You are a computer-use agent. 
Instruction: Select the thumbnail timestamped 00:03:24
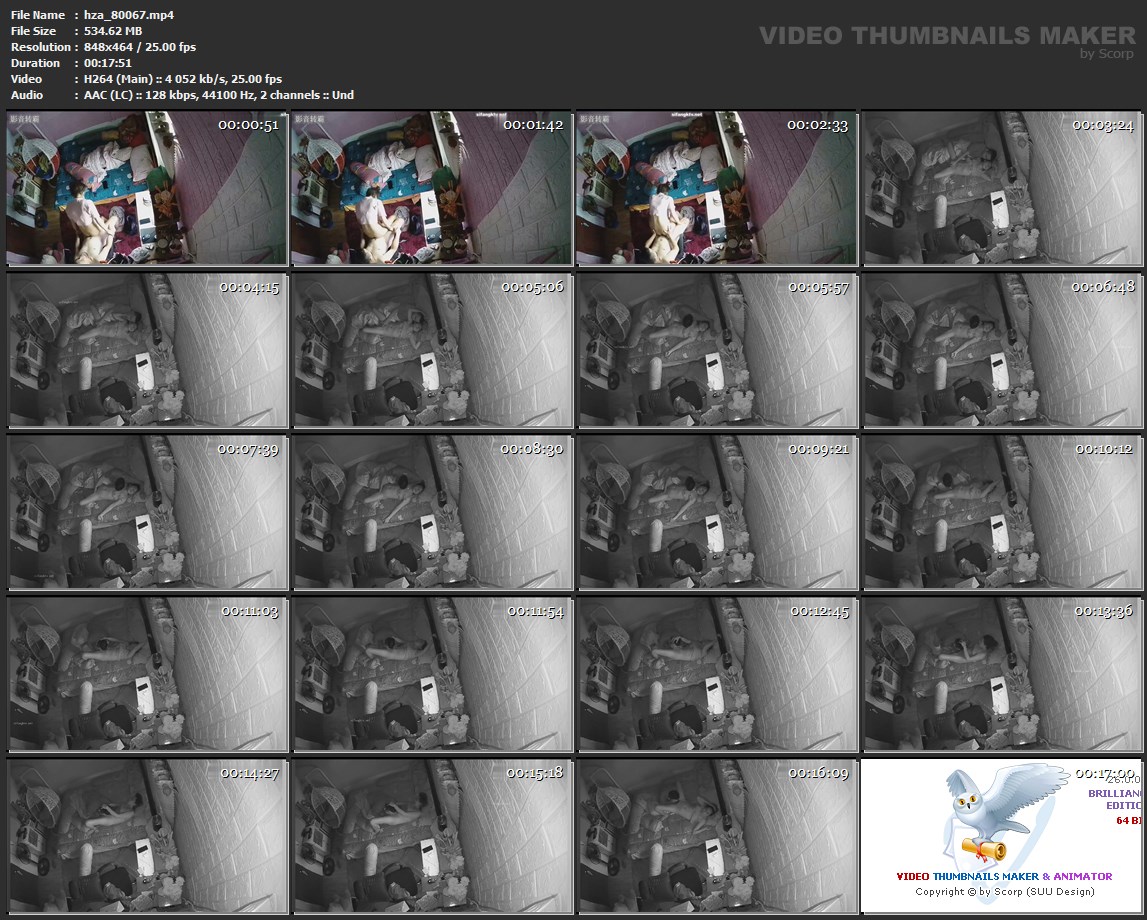(x=1002, y=188)
